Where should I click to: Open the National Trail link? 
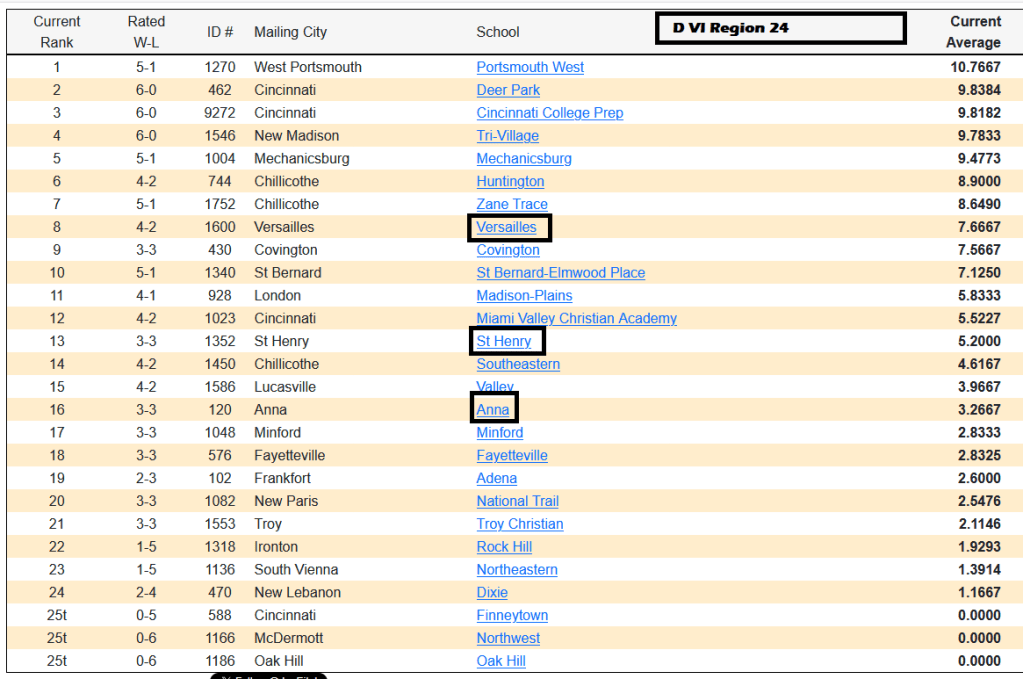[517, 501]
